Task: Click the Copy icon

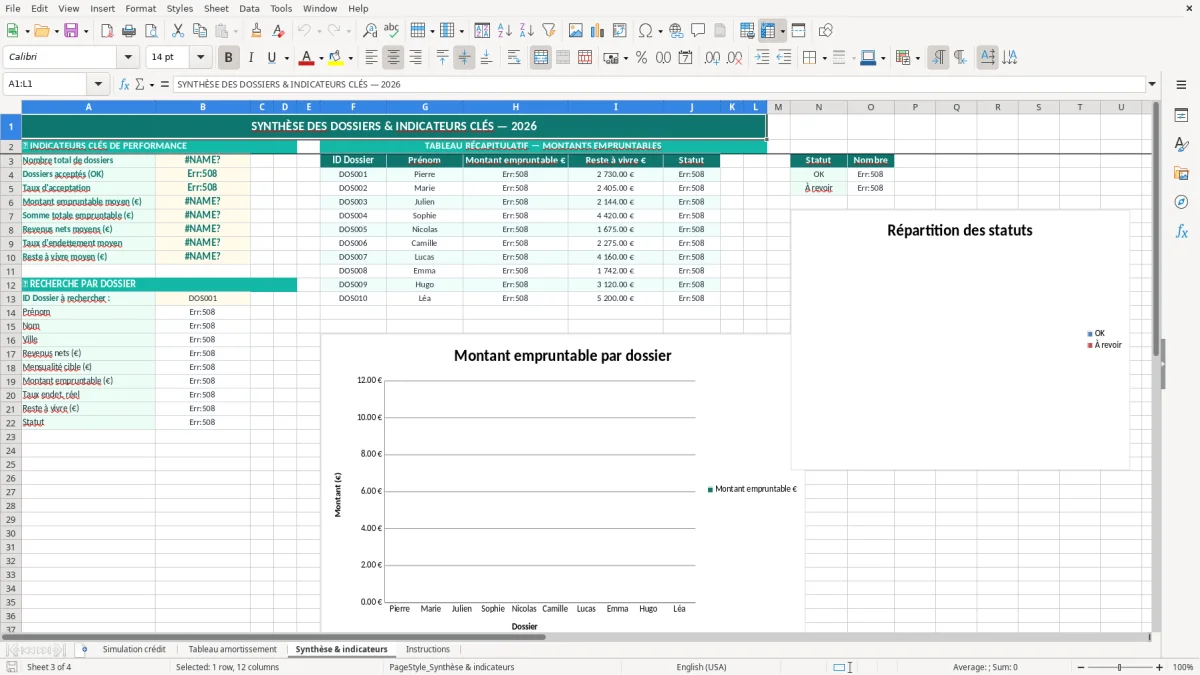Action: coord(199,31)
